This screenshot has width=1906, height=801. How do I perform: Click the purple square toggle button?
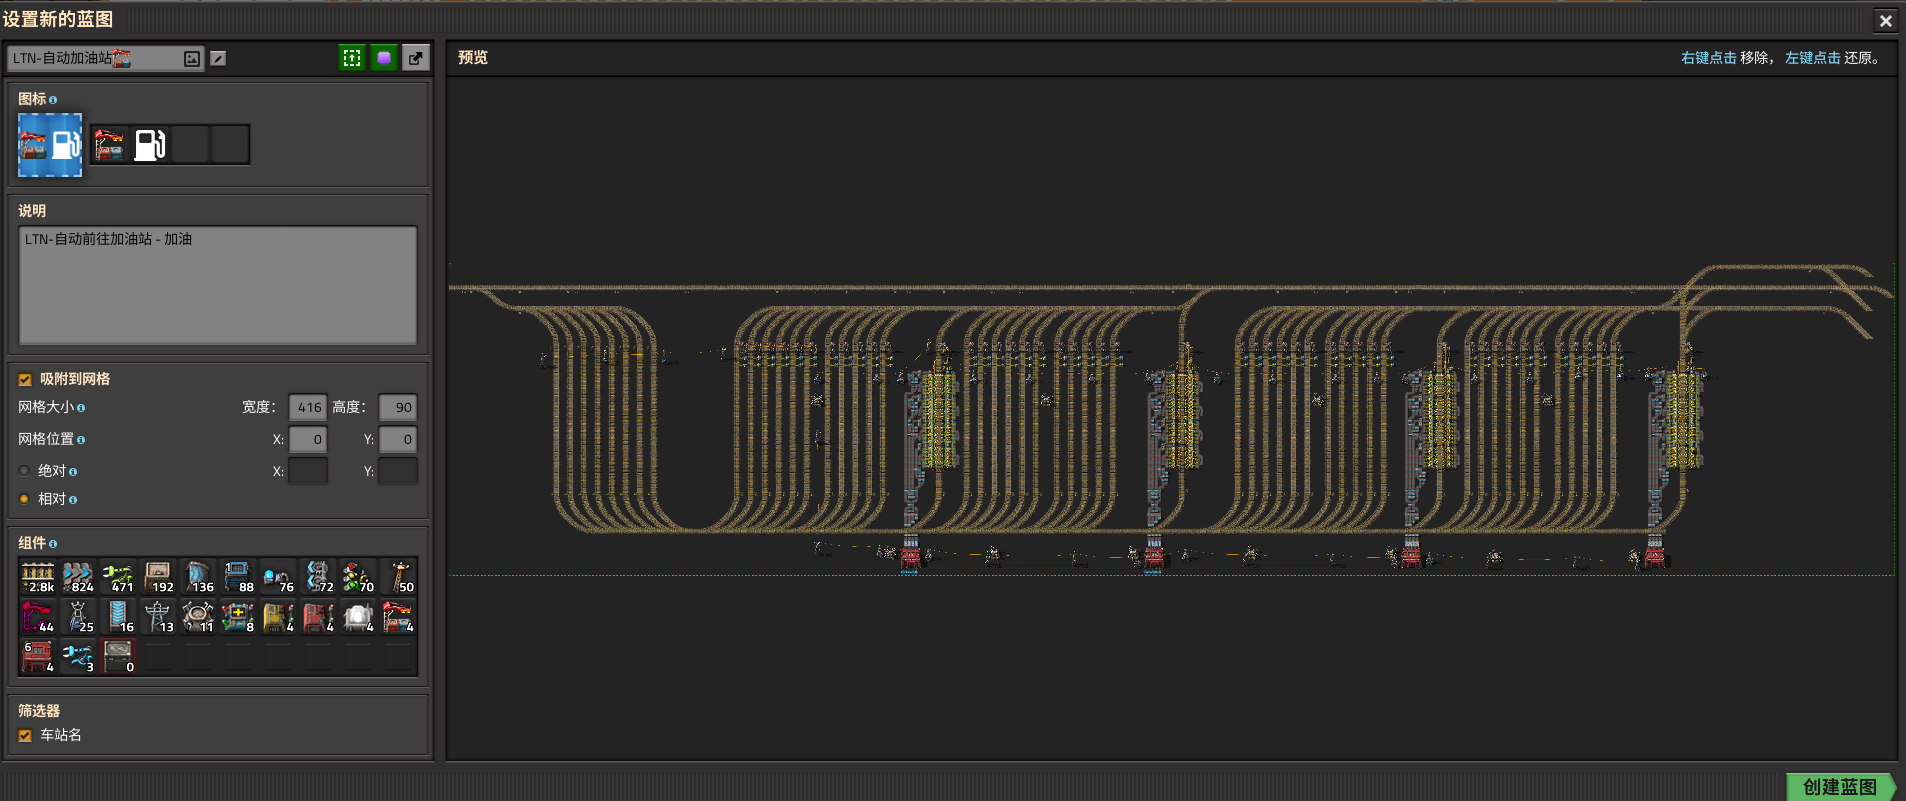pyautogui.click(x=384, y=58)
